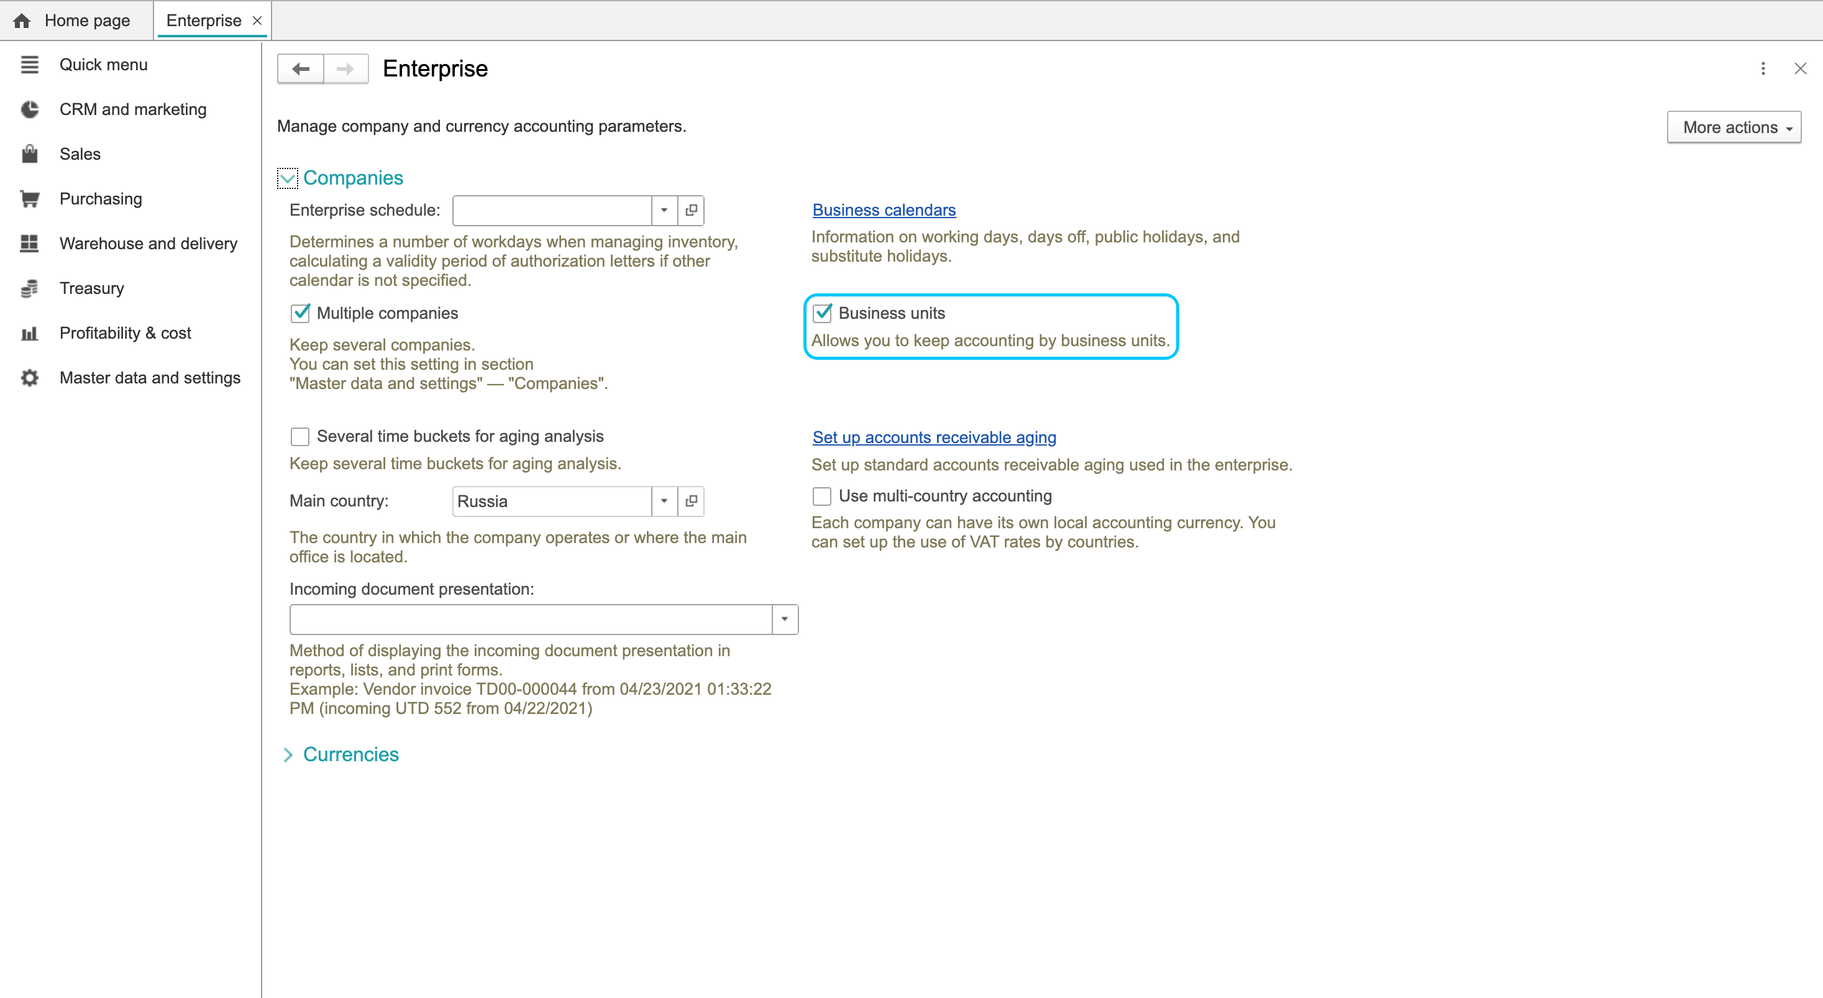Image resolution: width=1823 pixels, height=998 pixels.
Task: Click the CRM and marketing pie icon
Action: (30, 109)
